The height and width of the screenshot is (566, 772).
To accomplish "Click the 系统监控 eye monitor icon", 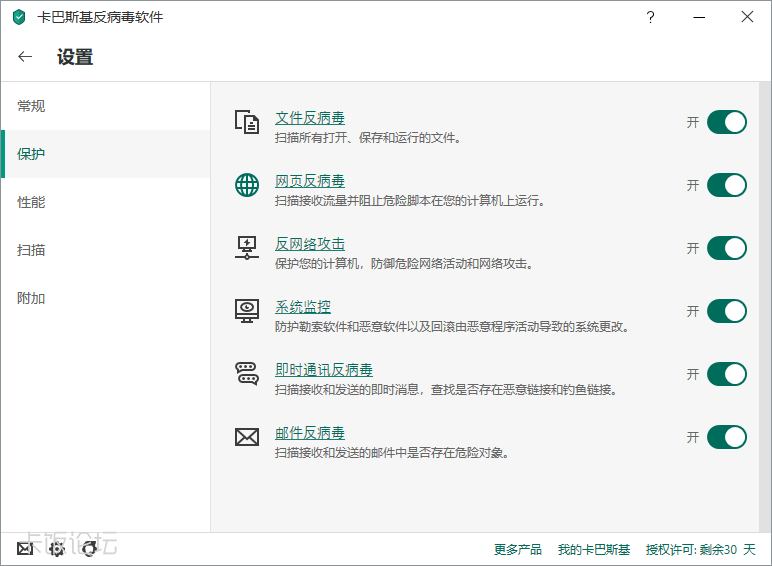I will point(246,311).
